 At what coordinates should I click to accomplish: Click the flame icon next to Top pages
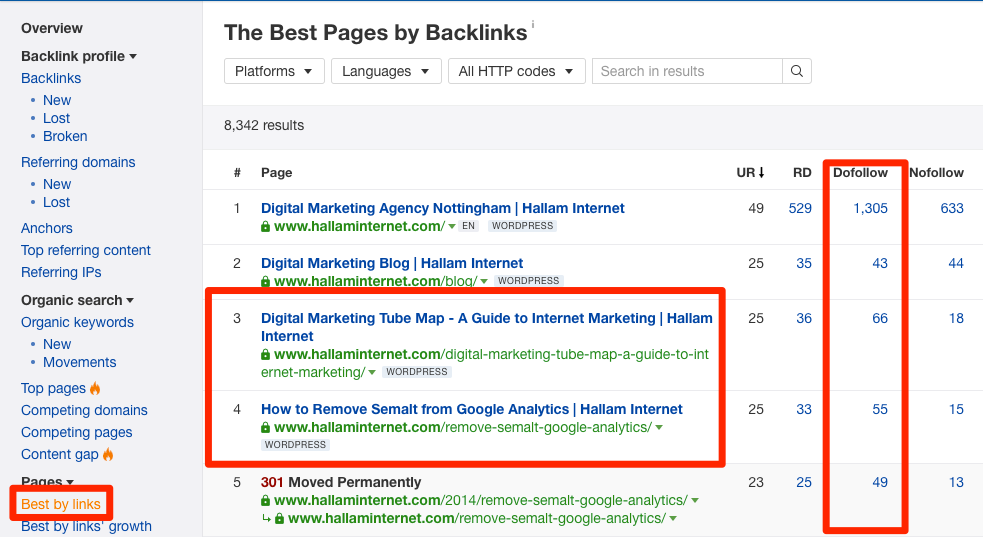[95, 388]
